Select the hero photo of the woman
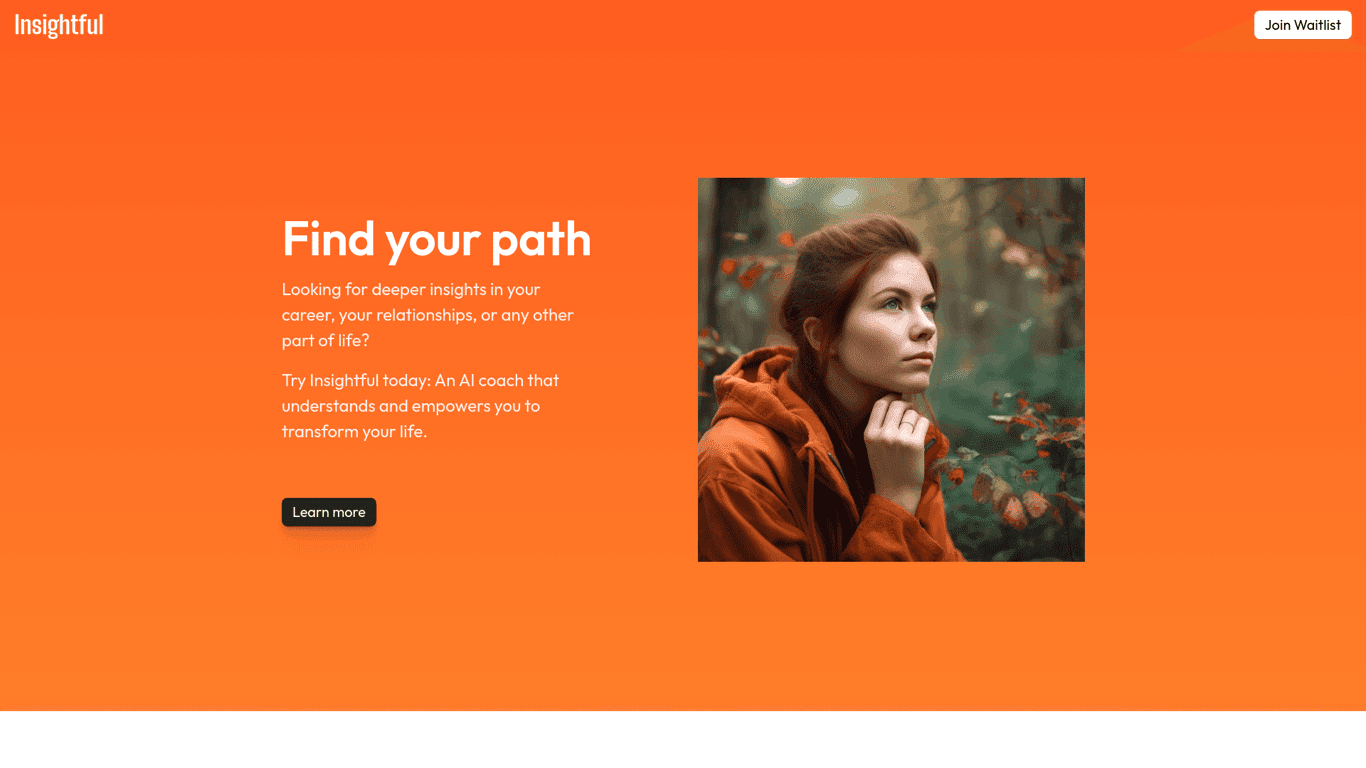The width and height of the screenshot is (1366, 768). point(891,370)
